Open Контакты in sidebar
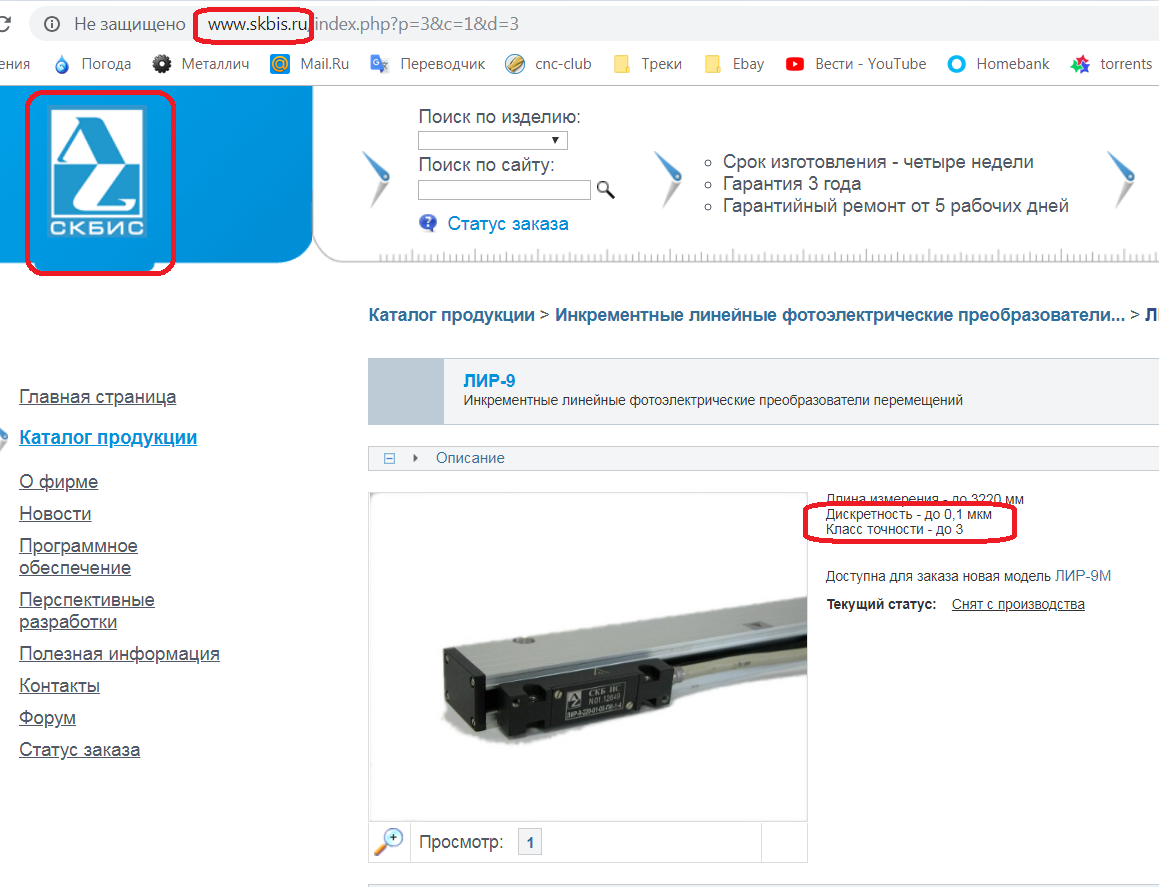 (x=59, y=686)
